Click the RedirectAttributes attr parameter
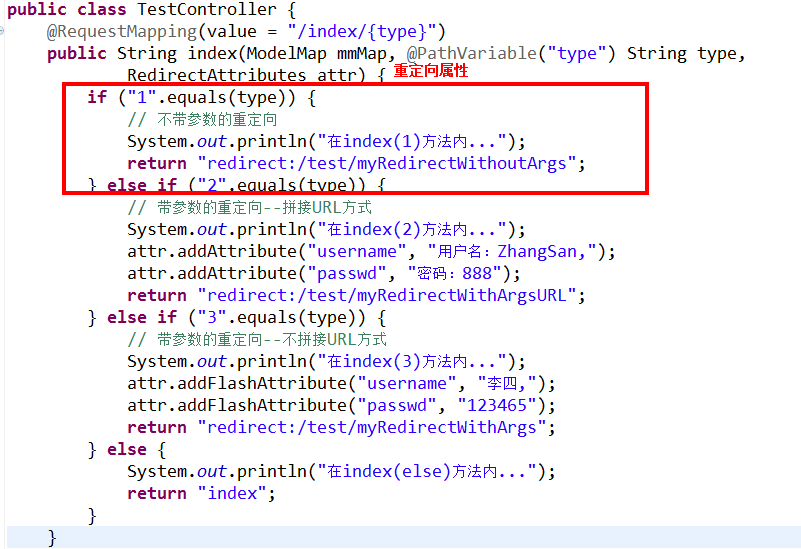 [242, 75]
